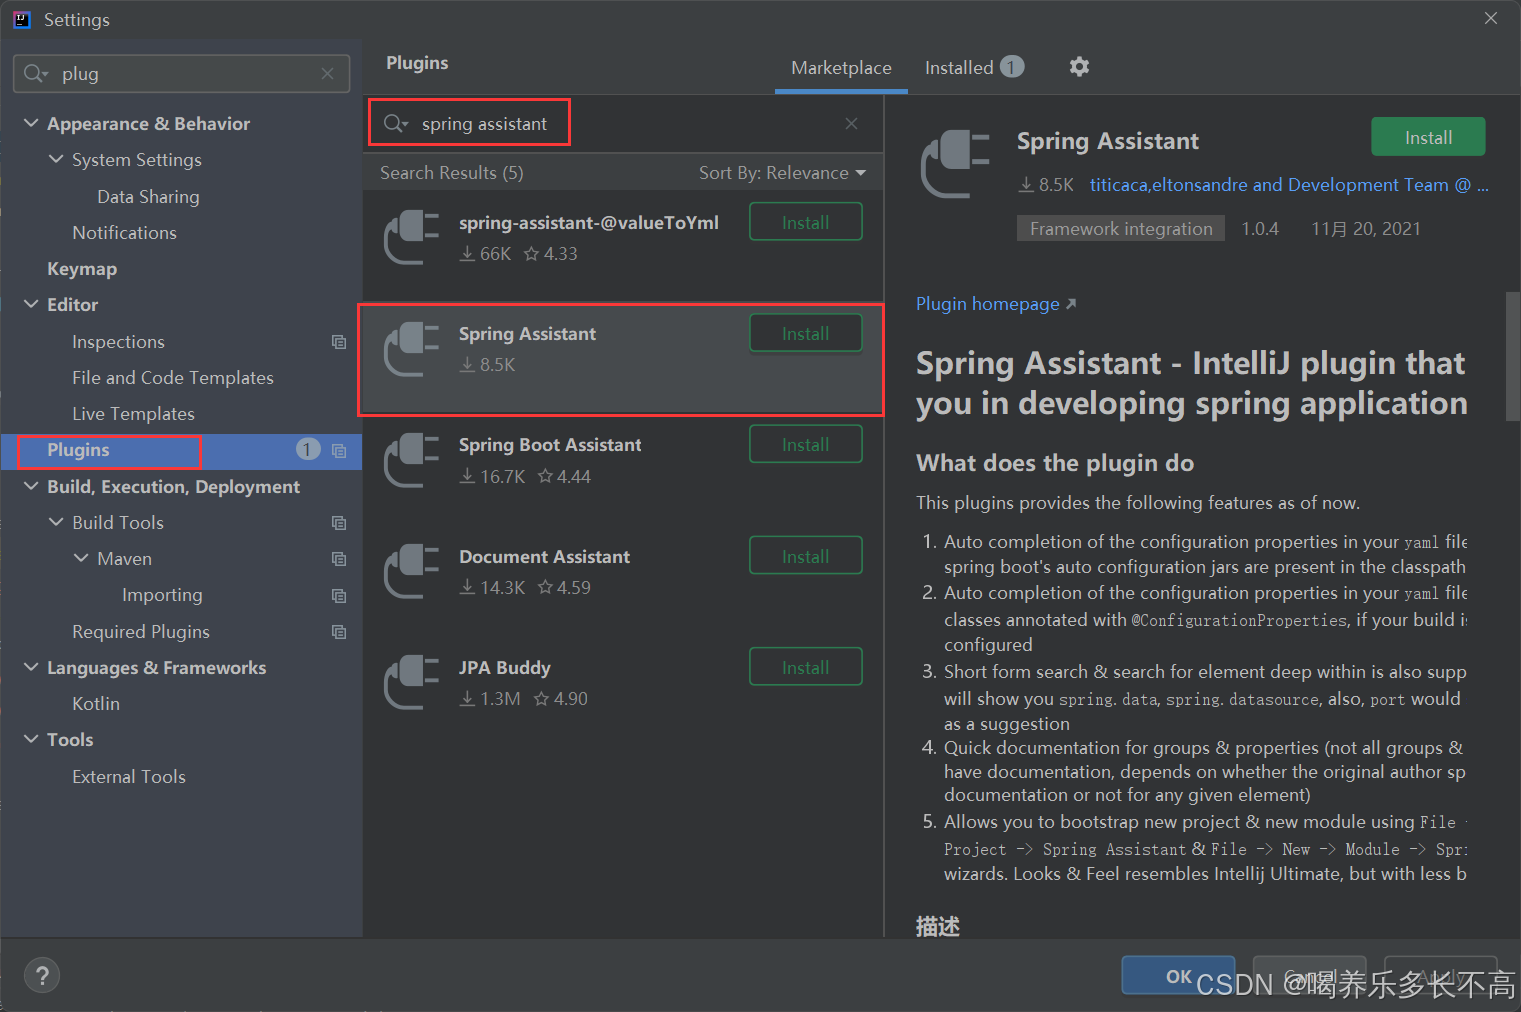Click the spring-assistant-@valueToYml plugin icon
Image resolution: width=1521 pixels, height=1012 pixels.
point(412,238)
